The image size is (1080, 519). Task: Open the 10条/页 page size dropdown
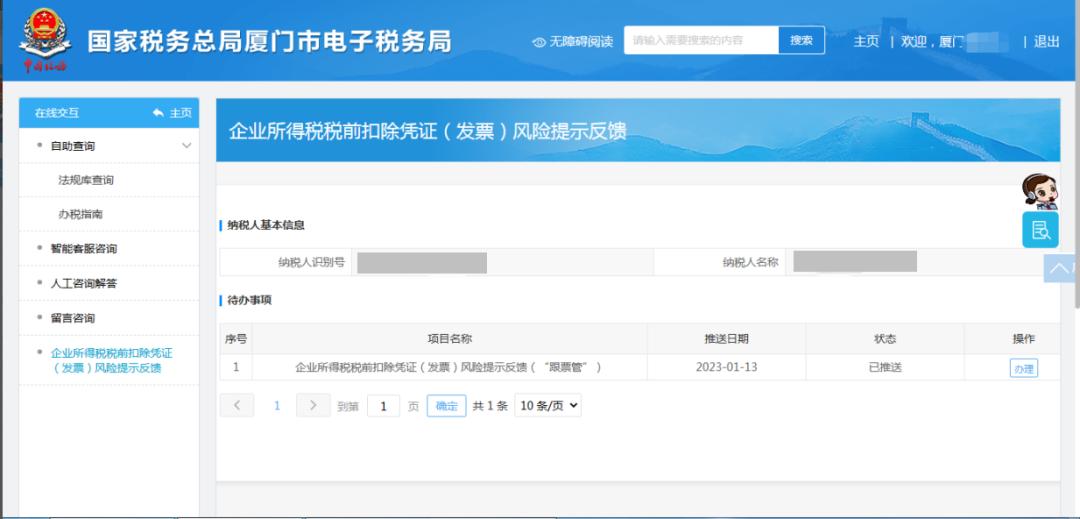click(x=548, y=405)
